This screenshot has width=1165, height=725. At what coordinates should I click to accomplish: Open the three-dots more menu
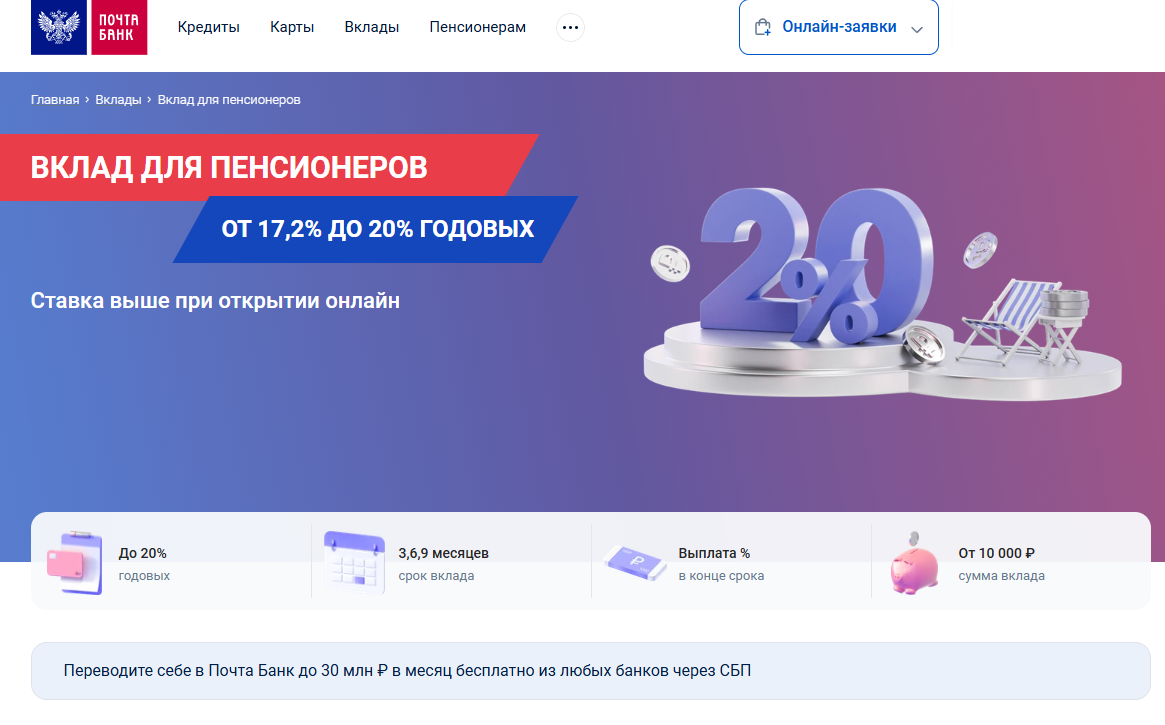point(570,27)
